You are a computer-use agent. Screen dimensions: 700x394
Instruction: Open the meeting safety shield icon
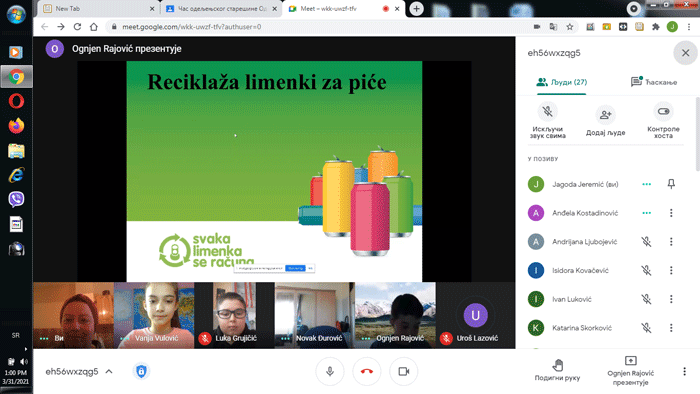pyautogui.click(x=141, y=371)
